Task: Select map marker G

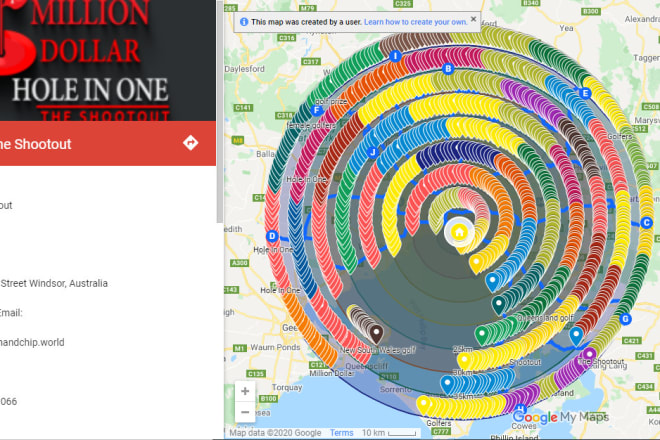Action: pyautogui.click(x=625, y=319)
